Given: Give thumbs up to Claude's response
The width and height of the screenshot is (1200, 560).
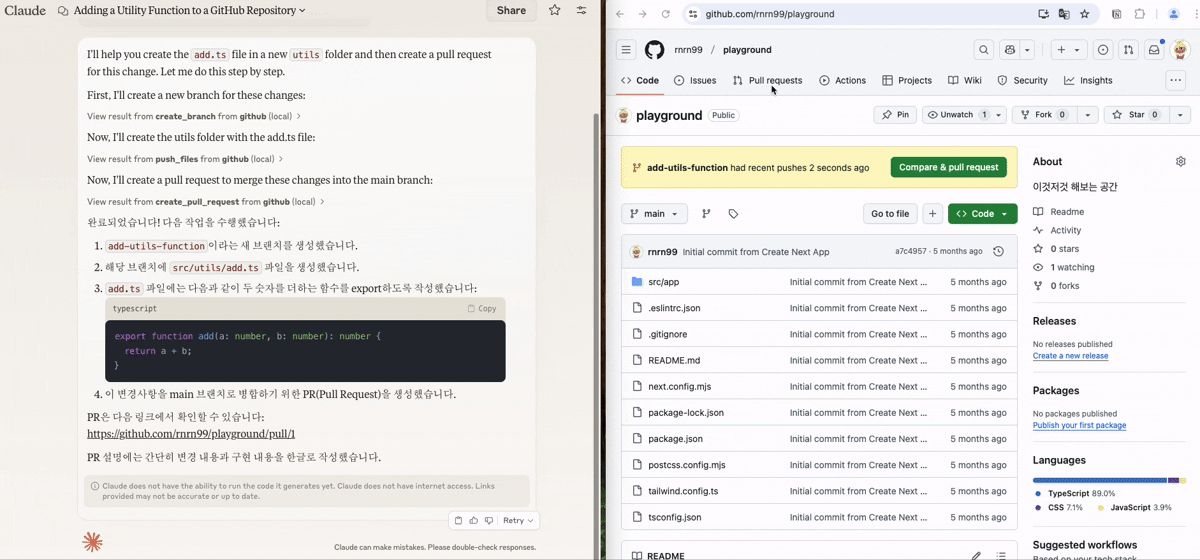Looking at the screenshot, I should tap(474, 520).
